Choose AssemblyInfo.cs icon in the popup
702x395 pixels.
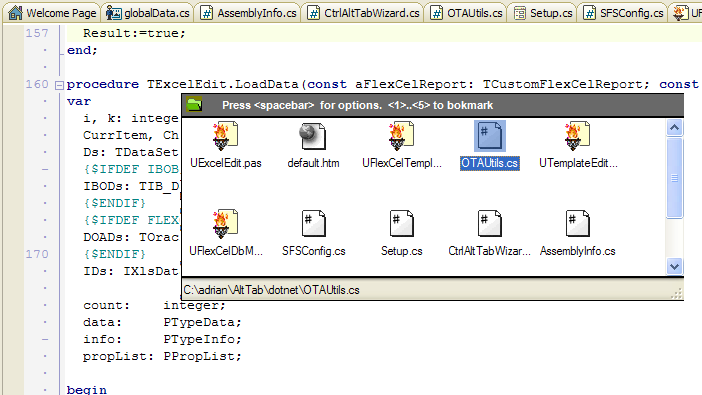tap(577, 223)
